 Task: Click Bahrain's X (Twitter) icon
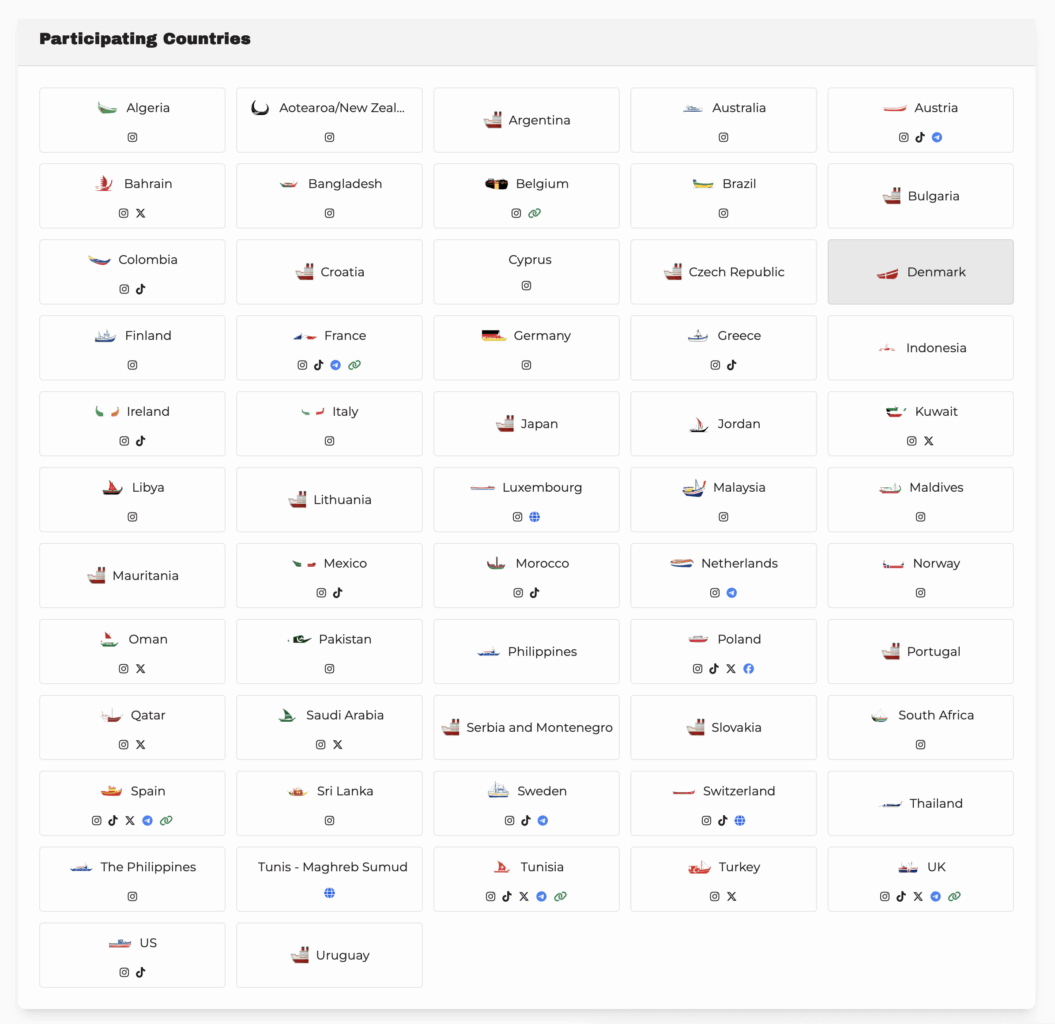pyautogui.click(x=140, y=214)
